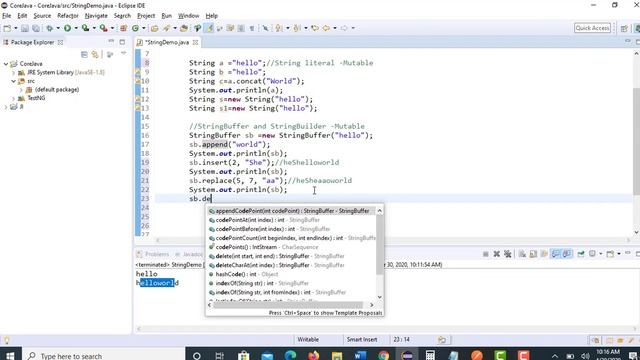Open the Source menu
Screen dimensions: 640x360
coord(42,16)
